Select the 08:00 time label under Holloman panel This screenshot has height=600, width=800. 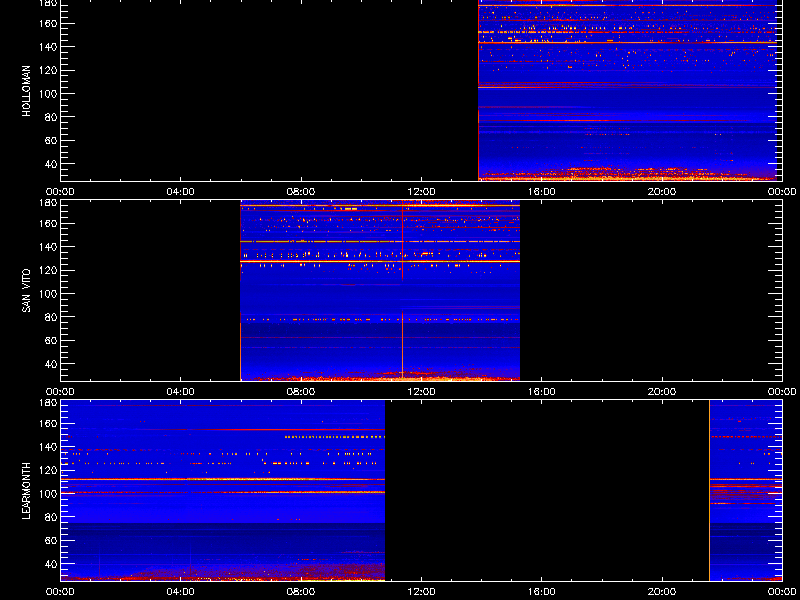301,192
